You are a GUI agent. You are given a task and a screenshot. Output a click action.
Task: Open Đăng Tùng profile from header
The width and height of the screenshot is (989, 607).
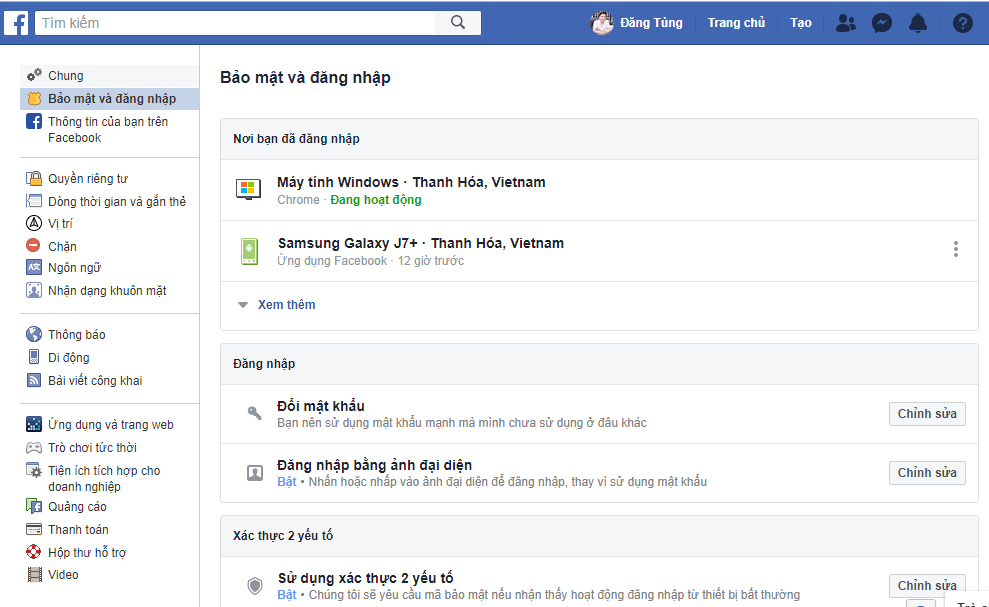coord(637,23)
